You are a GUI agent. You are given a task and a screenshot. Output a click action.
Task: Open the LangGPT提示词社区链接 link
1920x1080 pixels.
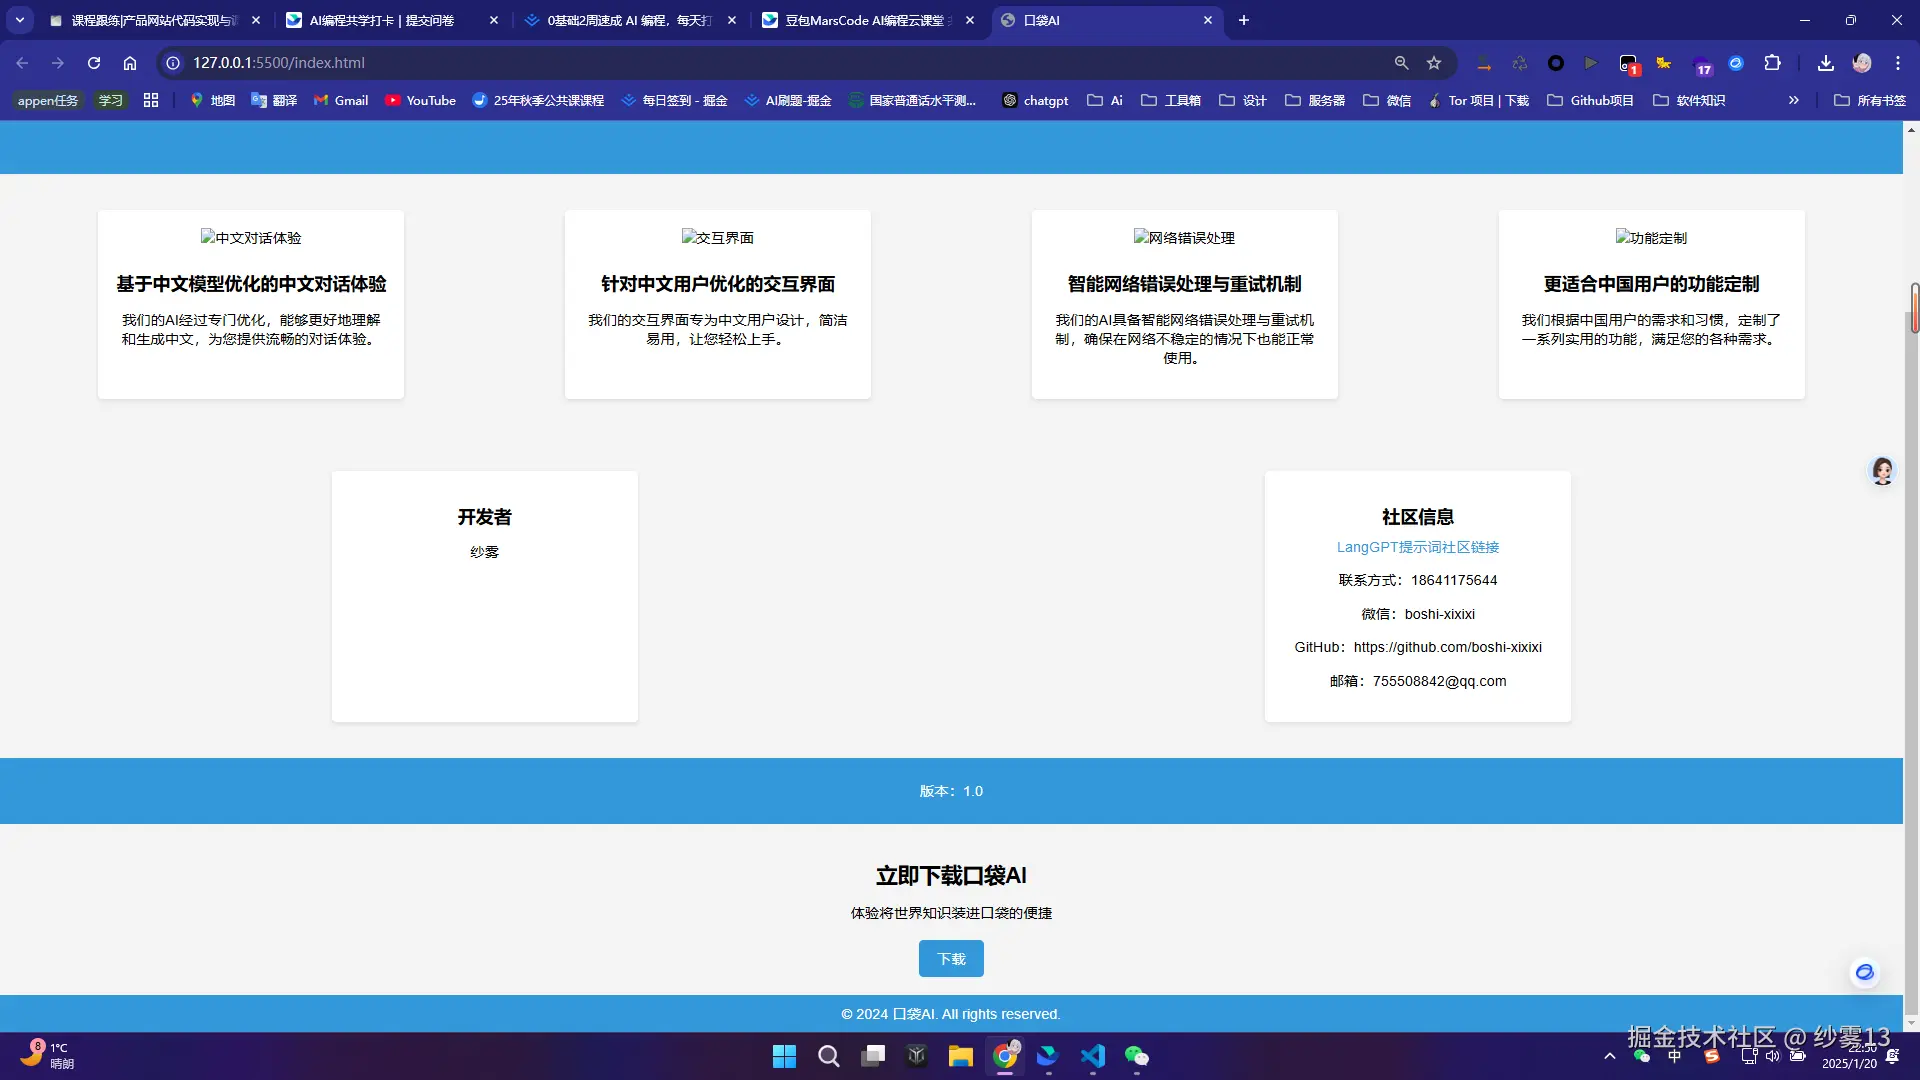tap(1417, 547)
